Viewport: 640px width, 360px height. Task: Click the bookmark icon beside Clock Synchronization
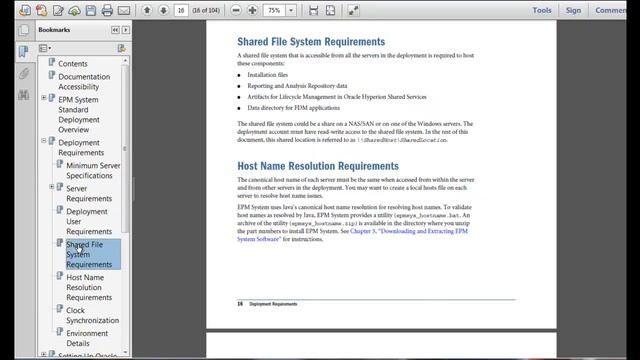[60, 309]
